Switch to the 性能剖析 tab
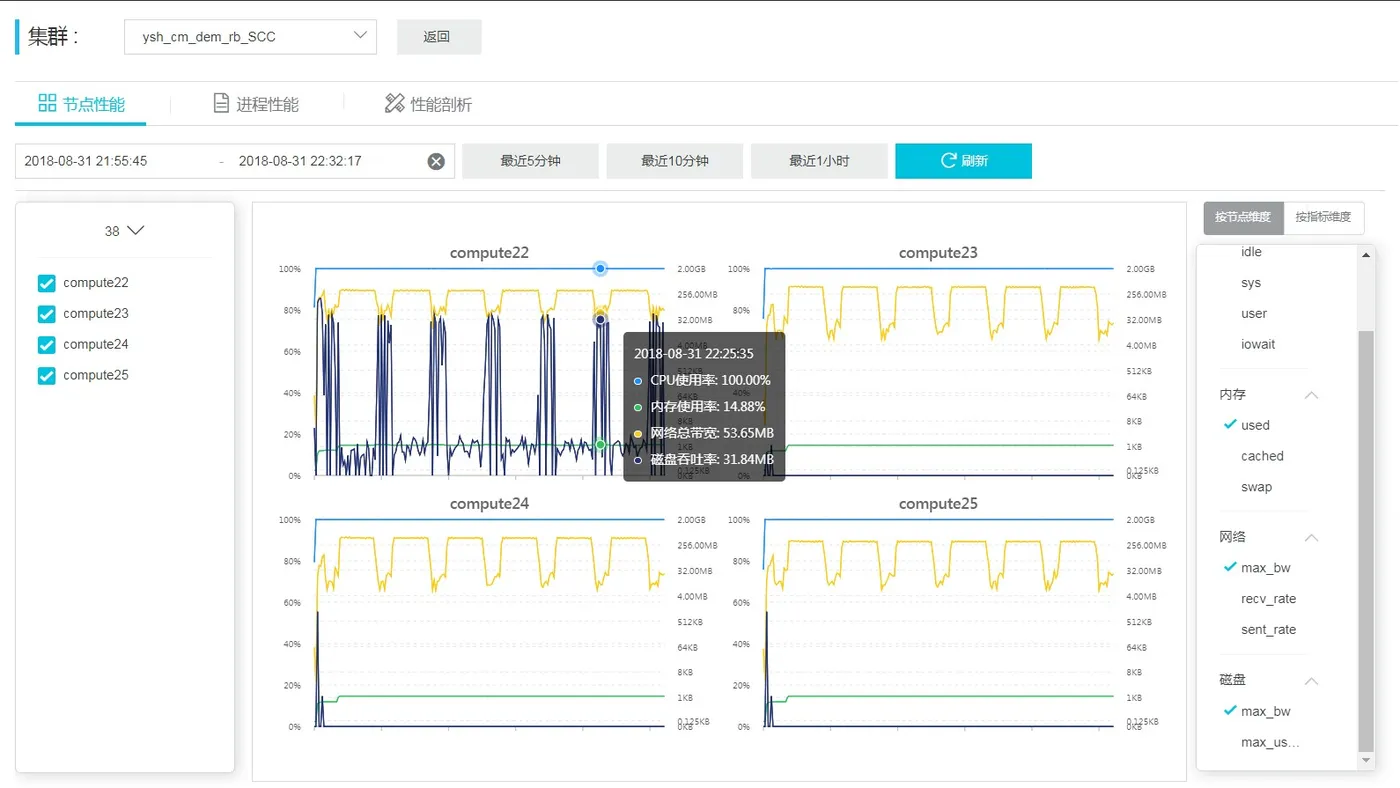Screen dimensions: 1400x788 428,104
